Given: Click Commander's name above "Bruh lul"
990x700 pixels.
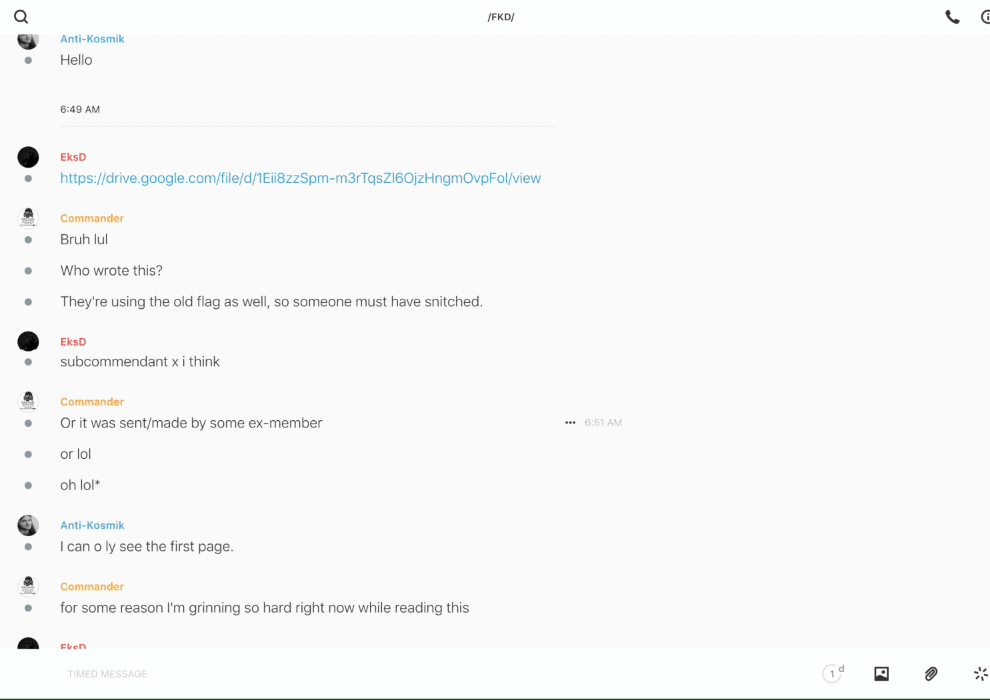Looking at the screenshot, I should [92, 218].
